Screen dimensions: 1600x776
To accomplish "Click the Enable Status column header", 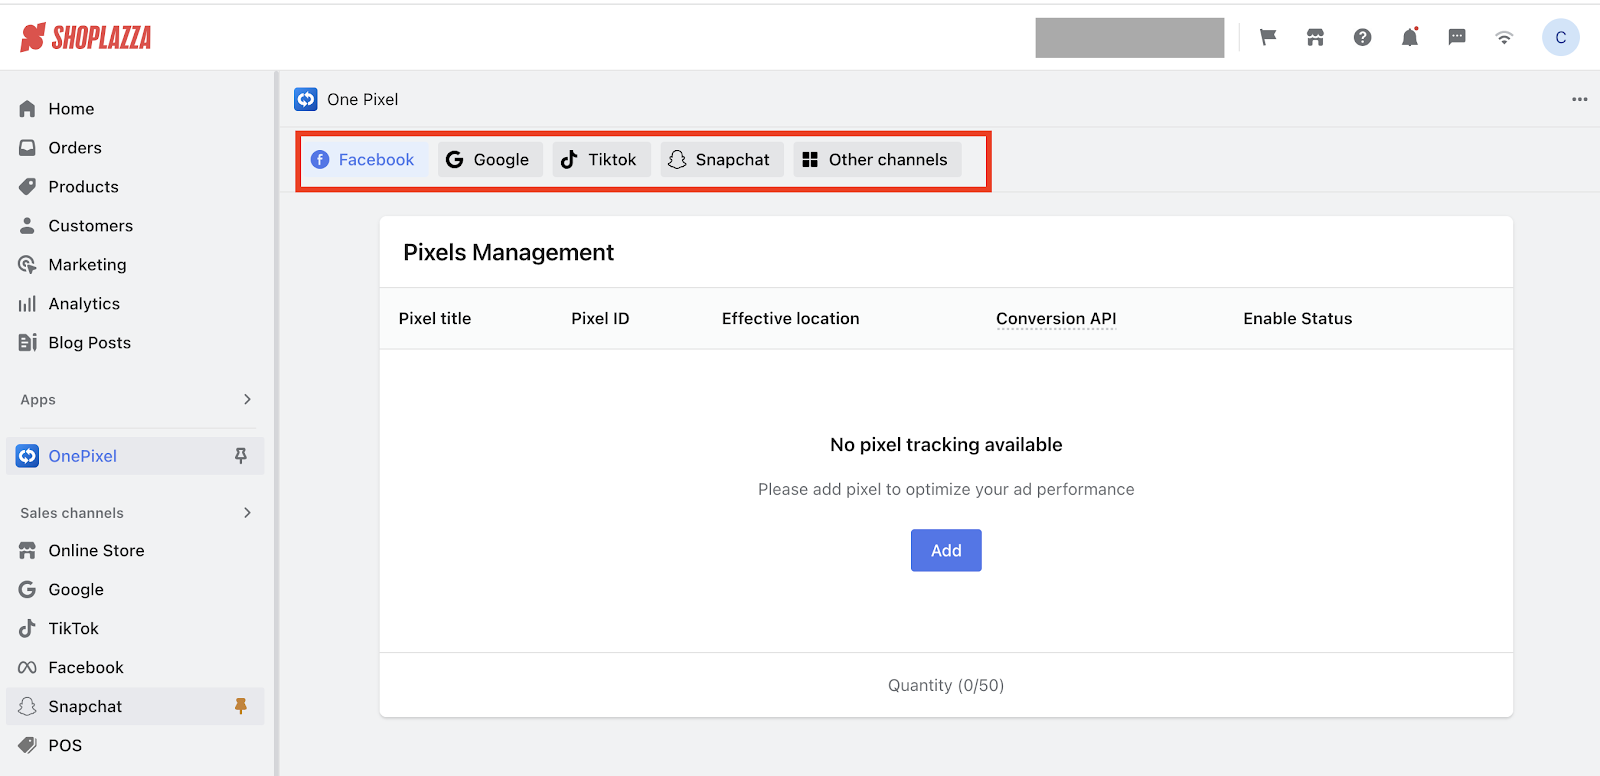I will point(1298,319).
